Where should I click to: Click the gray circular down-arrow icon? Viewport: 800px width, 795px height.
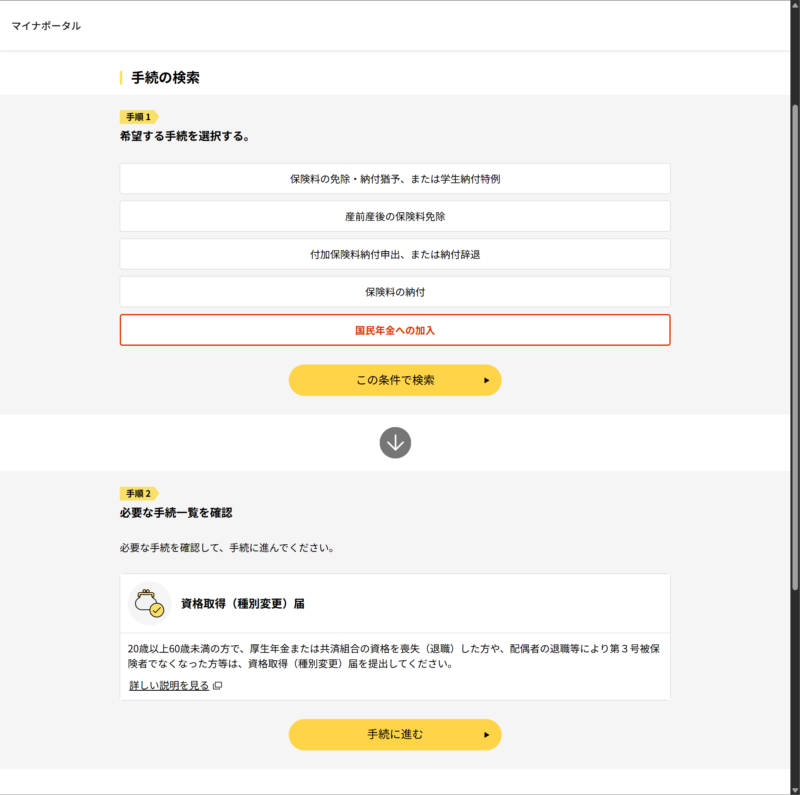click(x=395, y=443)
